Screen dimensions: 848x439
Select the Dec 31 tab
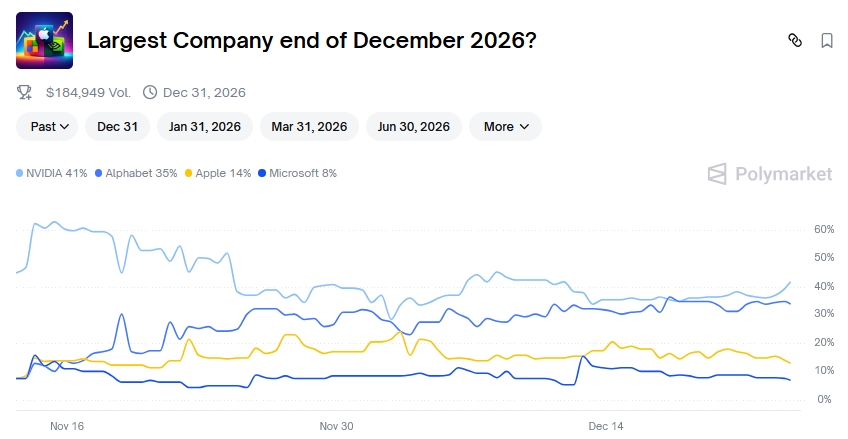(117, 127)
